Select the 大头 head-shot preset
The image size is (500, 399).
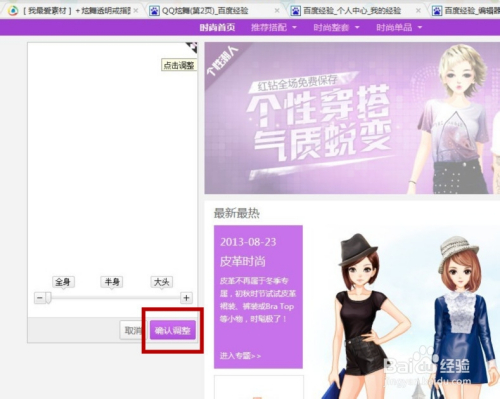pyautogui.click(x=162, y=282)
